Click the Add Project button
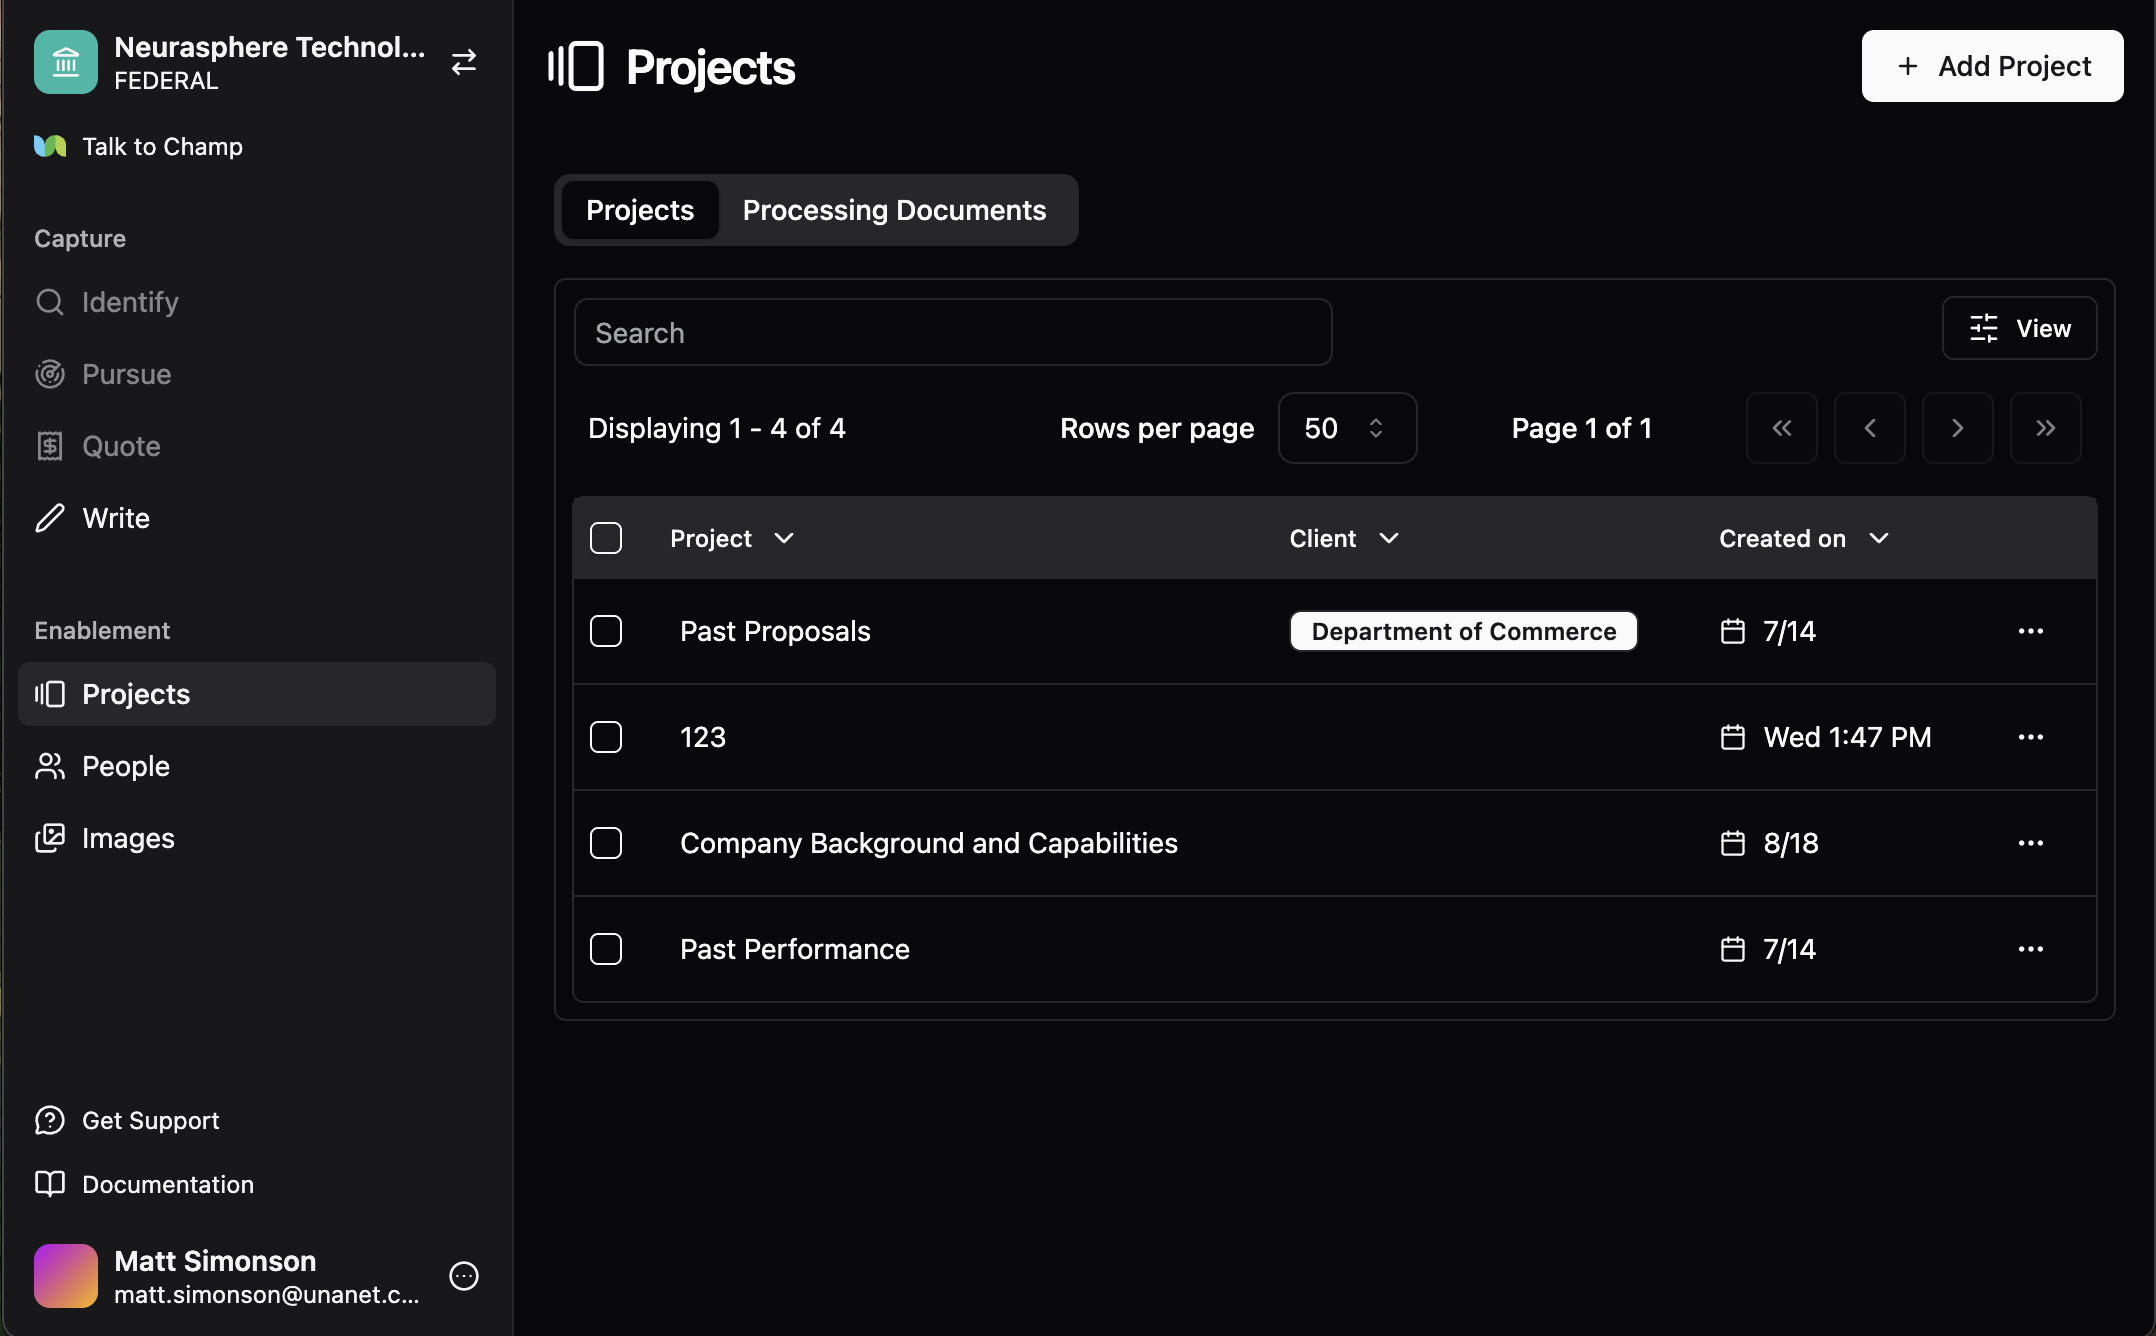The width and height of the screenshot is (2156, 1336). (x=1992, y=66)
